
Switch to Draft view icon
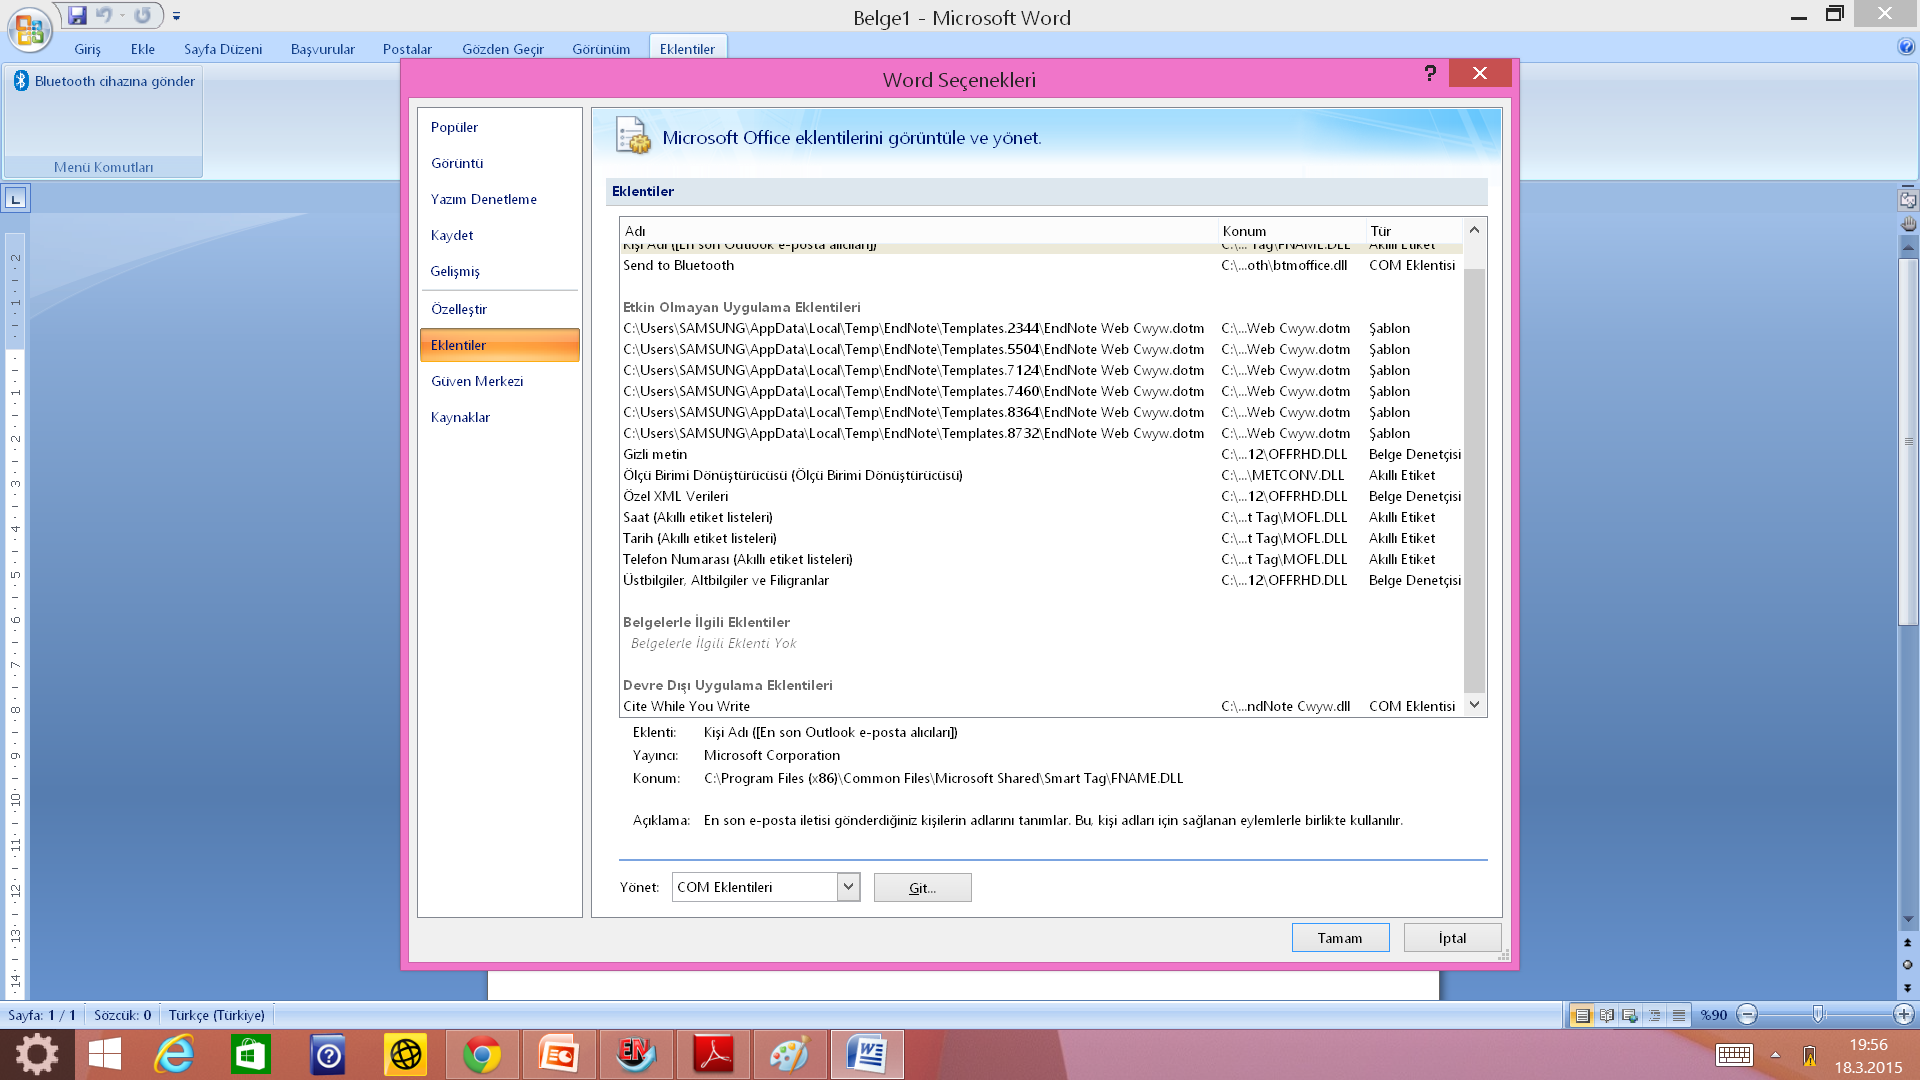(1679, 1015)
